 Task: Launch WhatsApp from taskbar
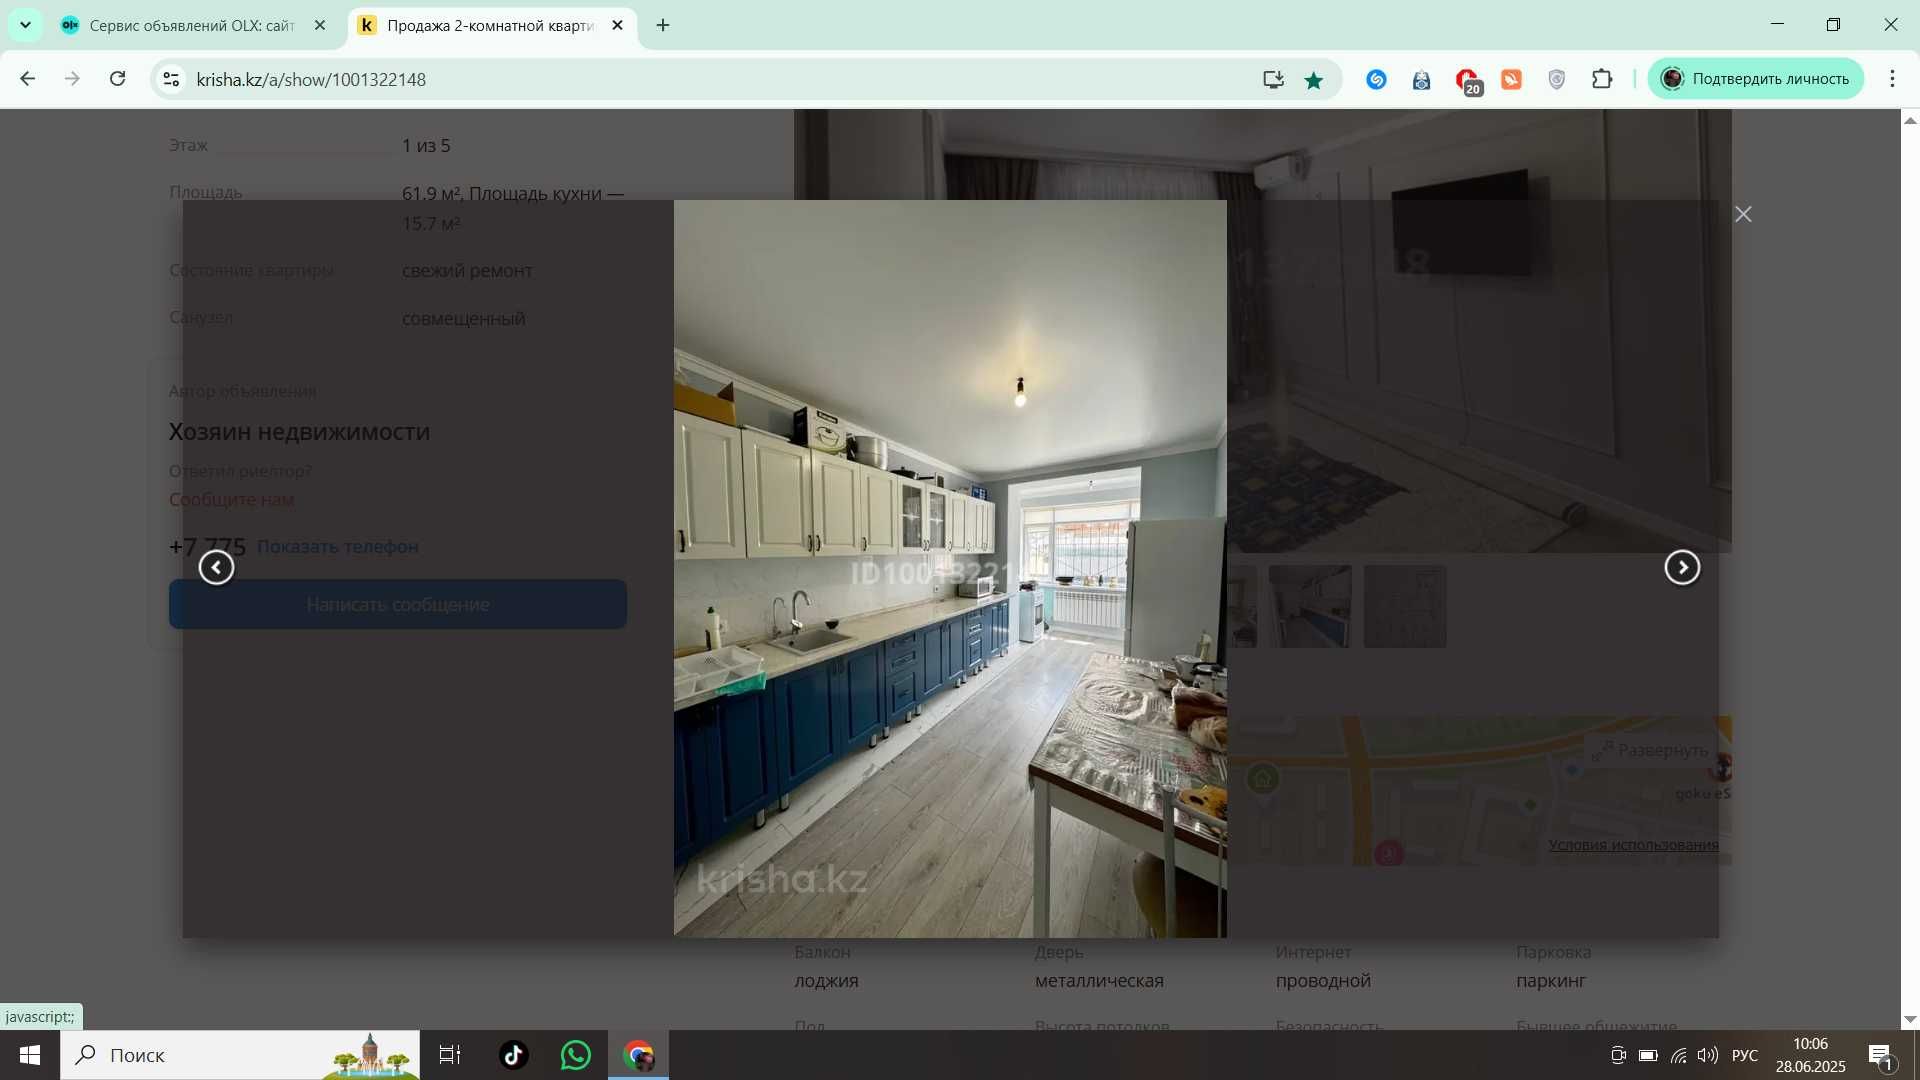coord(576,1055)
